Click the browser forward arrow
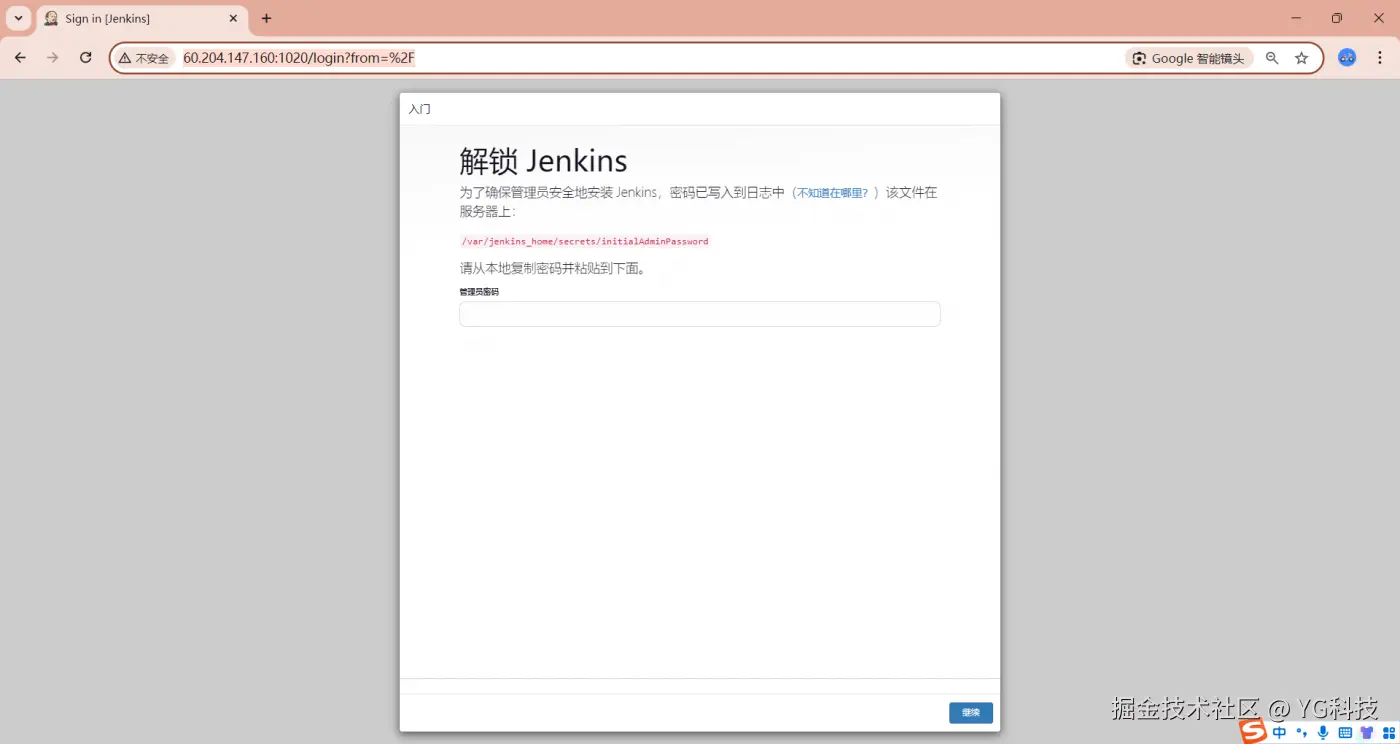The height and width of the screenshot is (744, 1400). [53, 58]
